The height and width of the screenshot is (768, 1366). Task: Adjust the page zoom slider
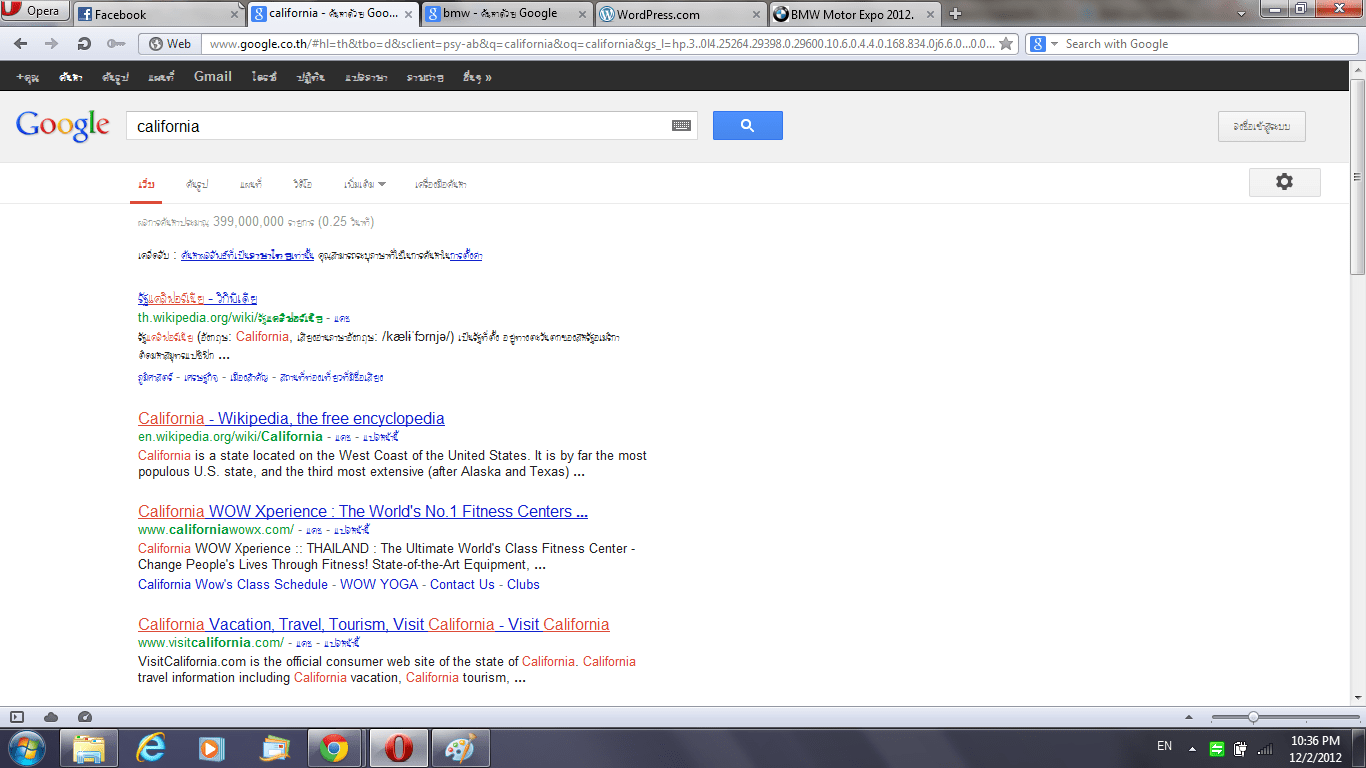coord(1253,717)
